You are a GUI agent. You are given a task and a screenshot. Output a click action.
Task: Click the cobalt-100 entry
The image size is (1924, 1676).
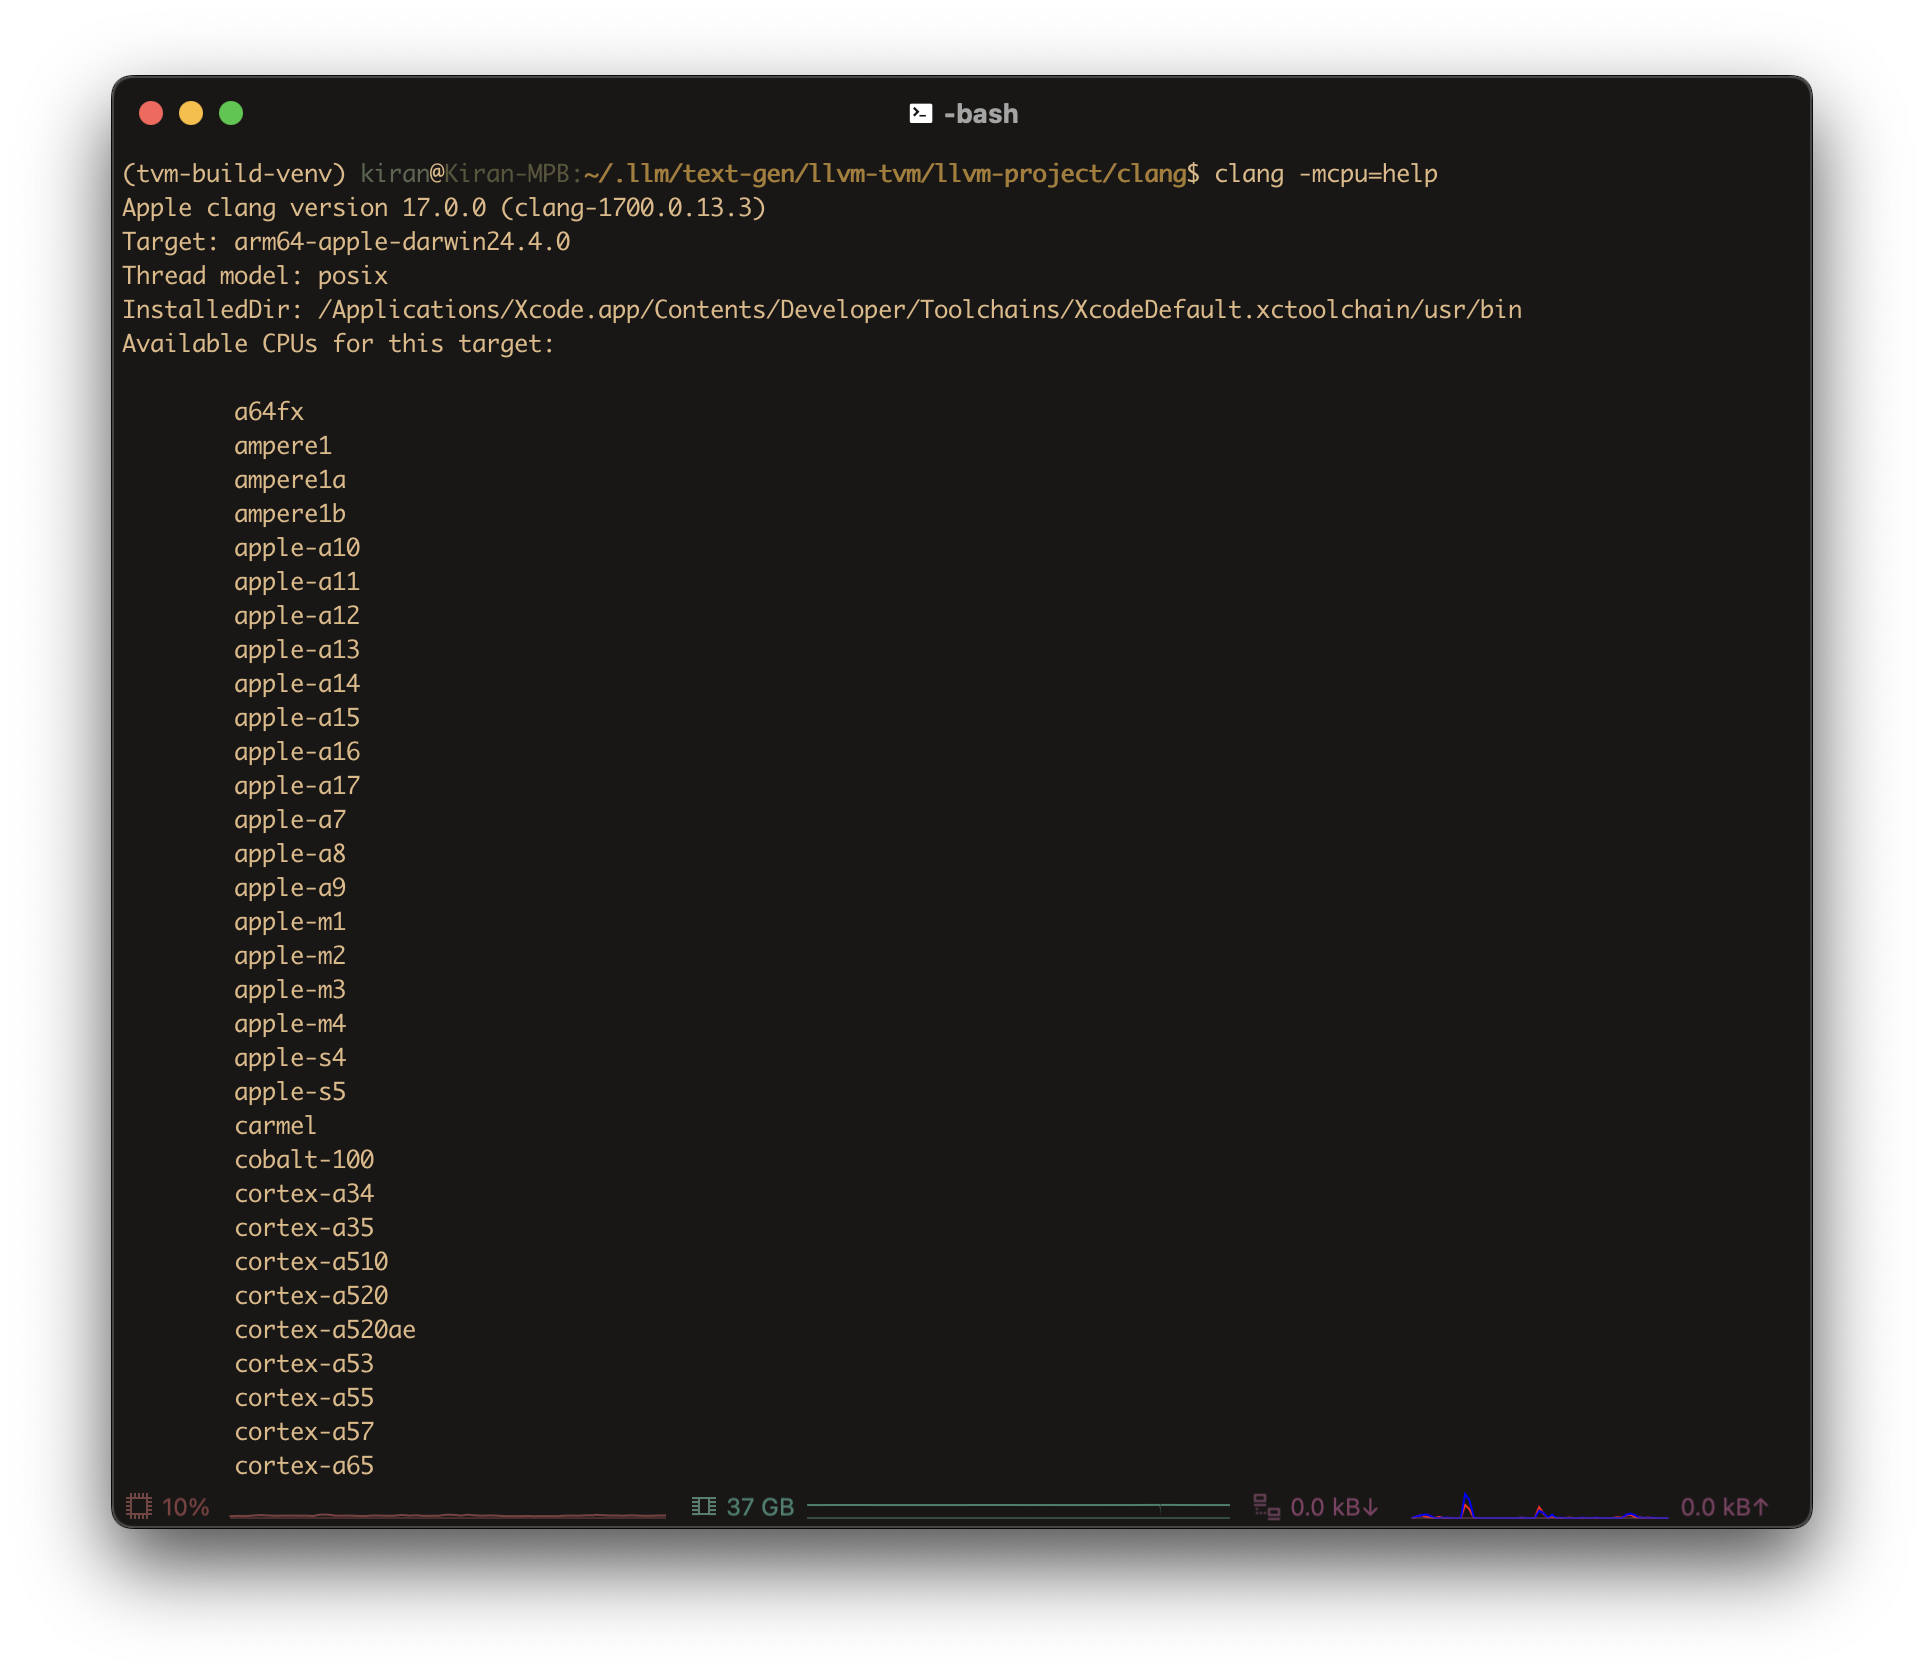point(304,1160)
